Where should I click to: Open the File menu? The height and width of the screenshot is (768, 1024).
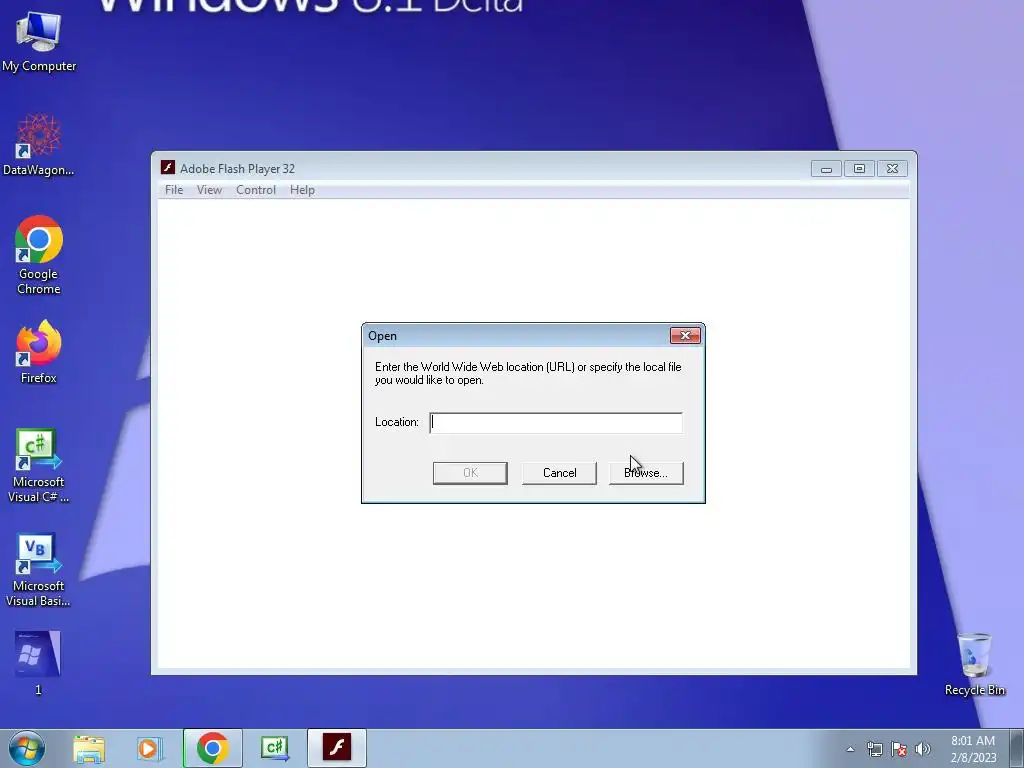(174, 190)
